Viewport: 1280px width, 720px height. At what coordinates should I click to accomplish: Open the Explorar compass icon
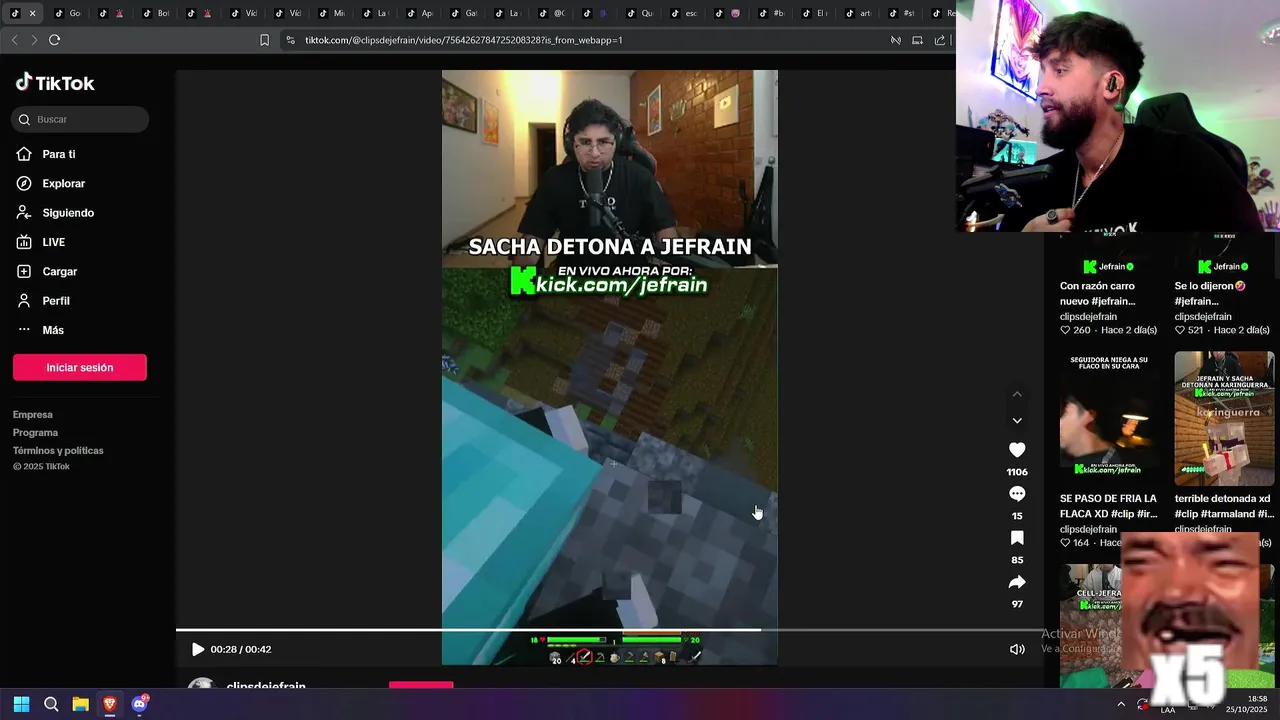[24, 183]
